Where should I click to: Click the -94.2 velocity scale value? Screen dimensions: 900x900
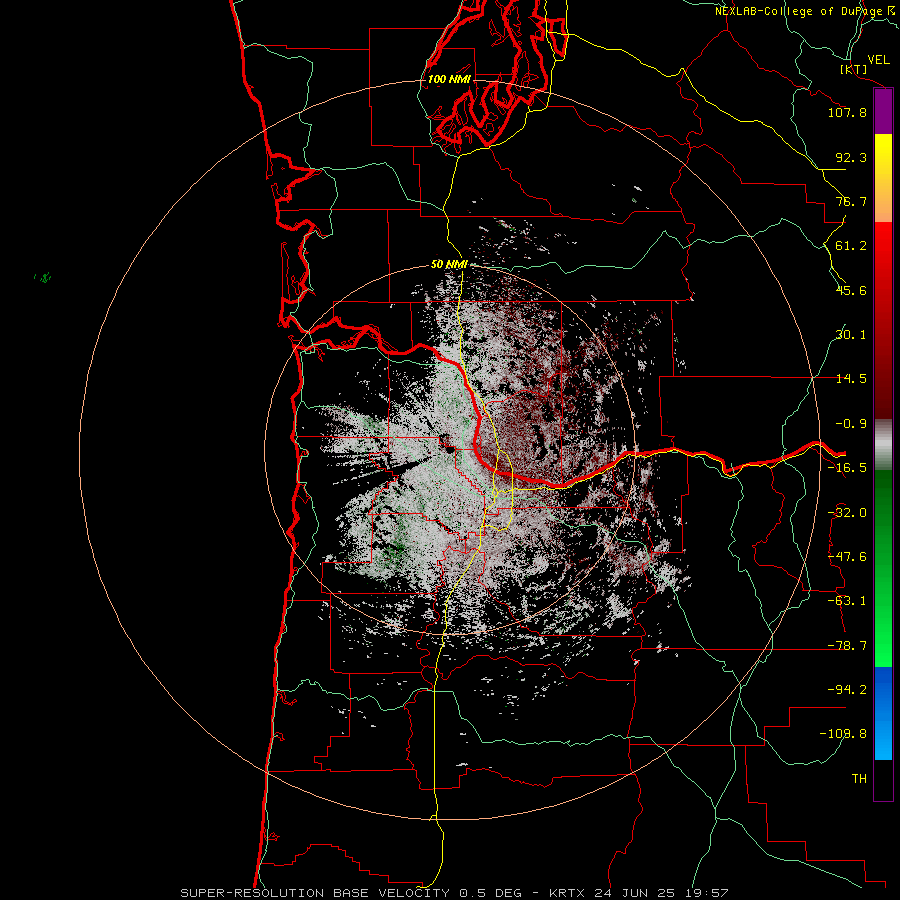pyautogui.click(x=847, y=690)
